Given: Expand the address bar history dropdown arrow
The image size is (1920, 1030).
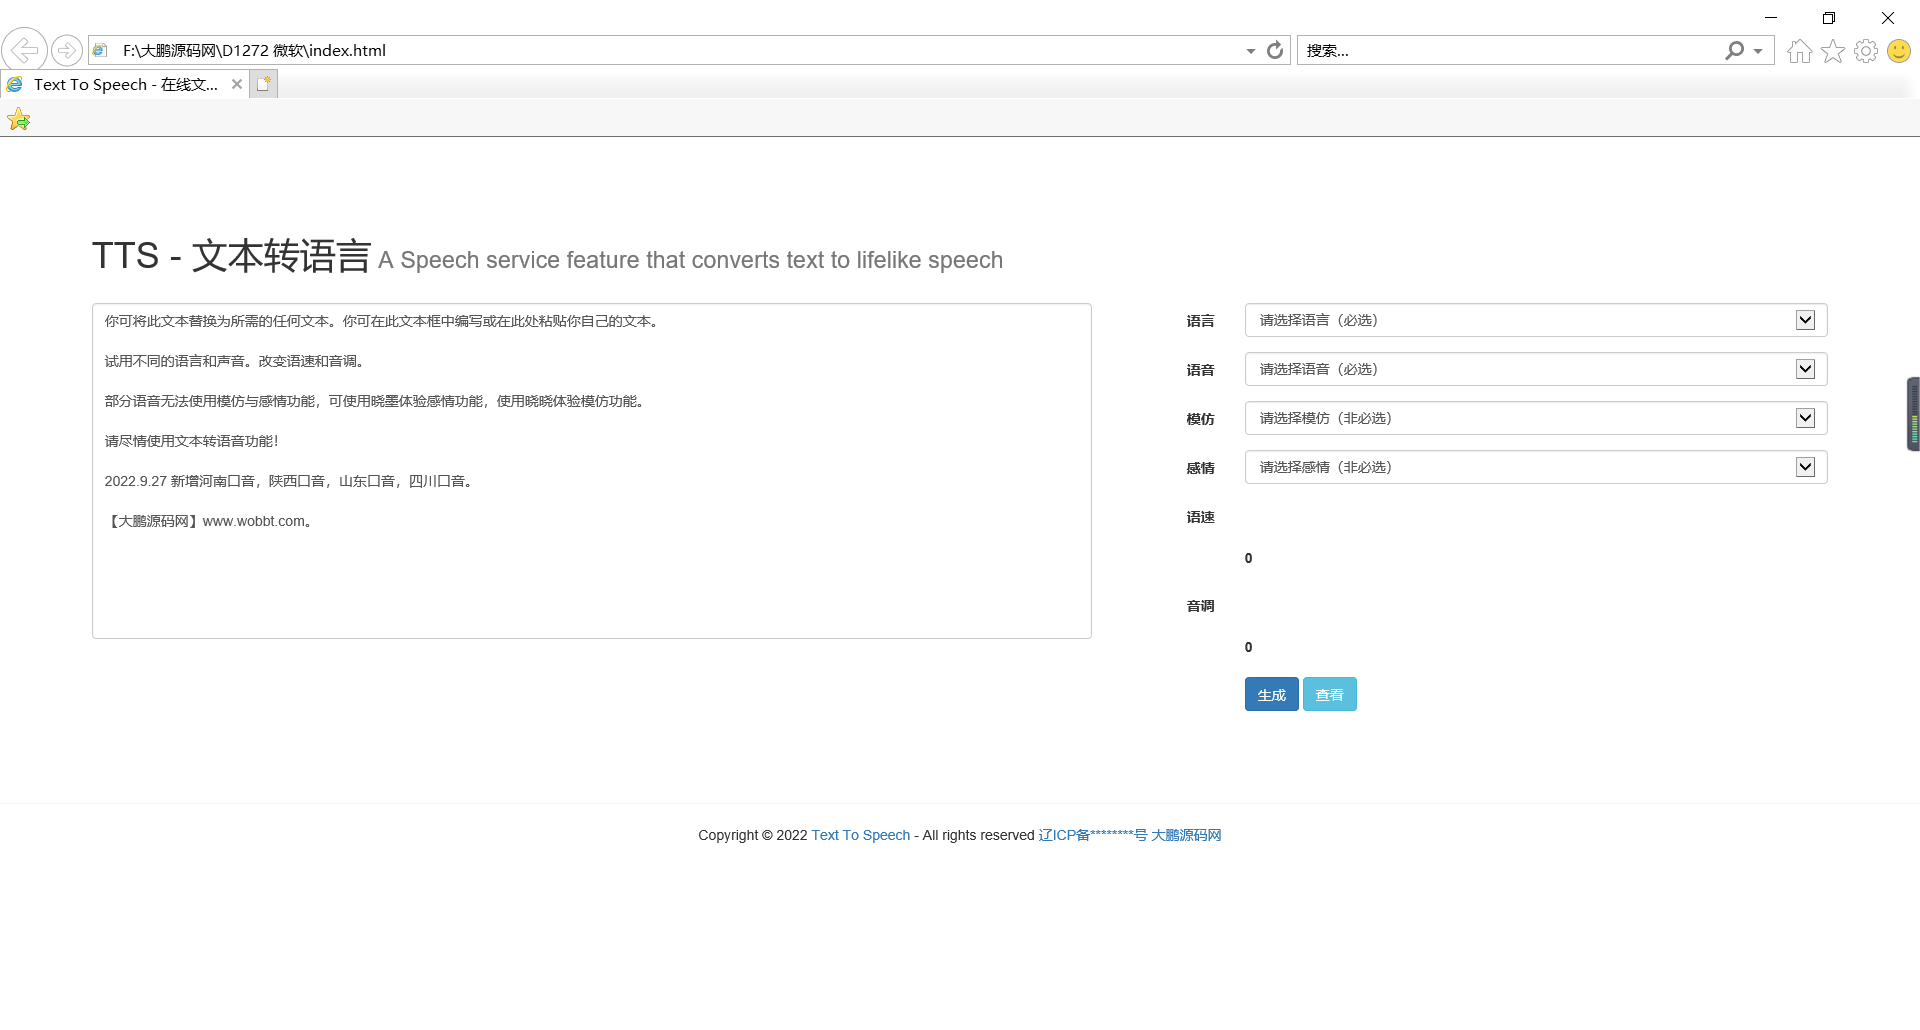Looking at the screenshot, I should [1250, 51].
